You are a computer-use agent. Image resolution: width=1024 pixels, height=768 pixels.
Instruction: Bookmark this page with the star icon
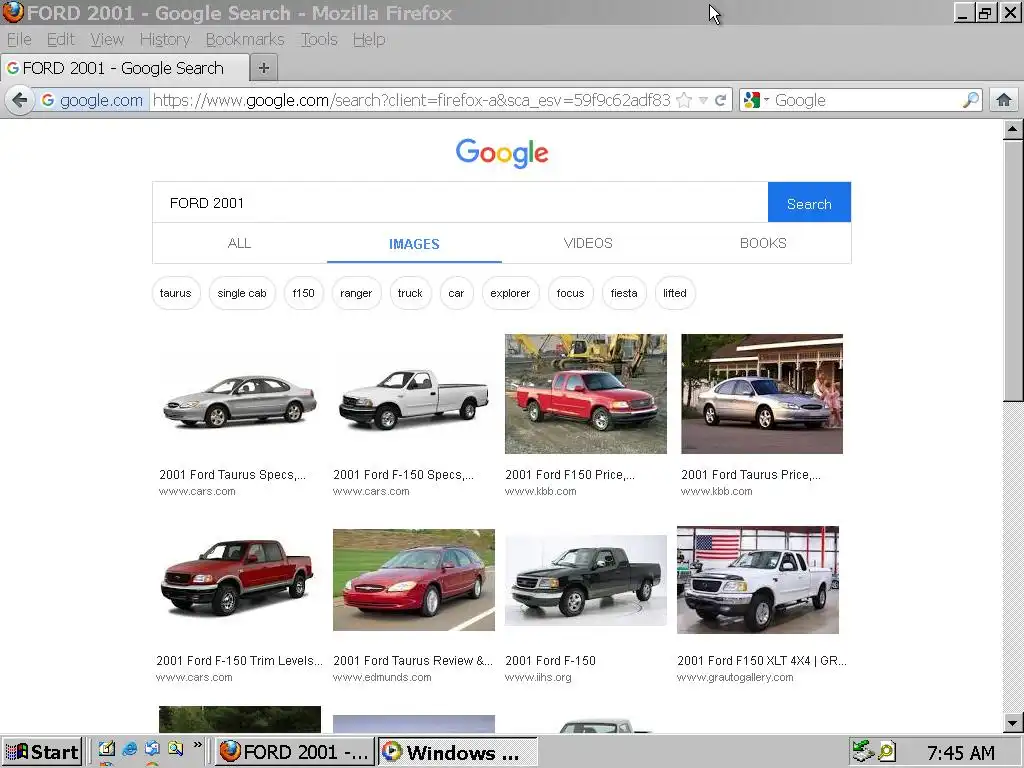[684, 100]
